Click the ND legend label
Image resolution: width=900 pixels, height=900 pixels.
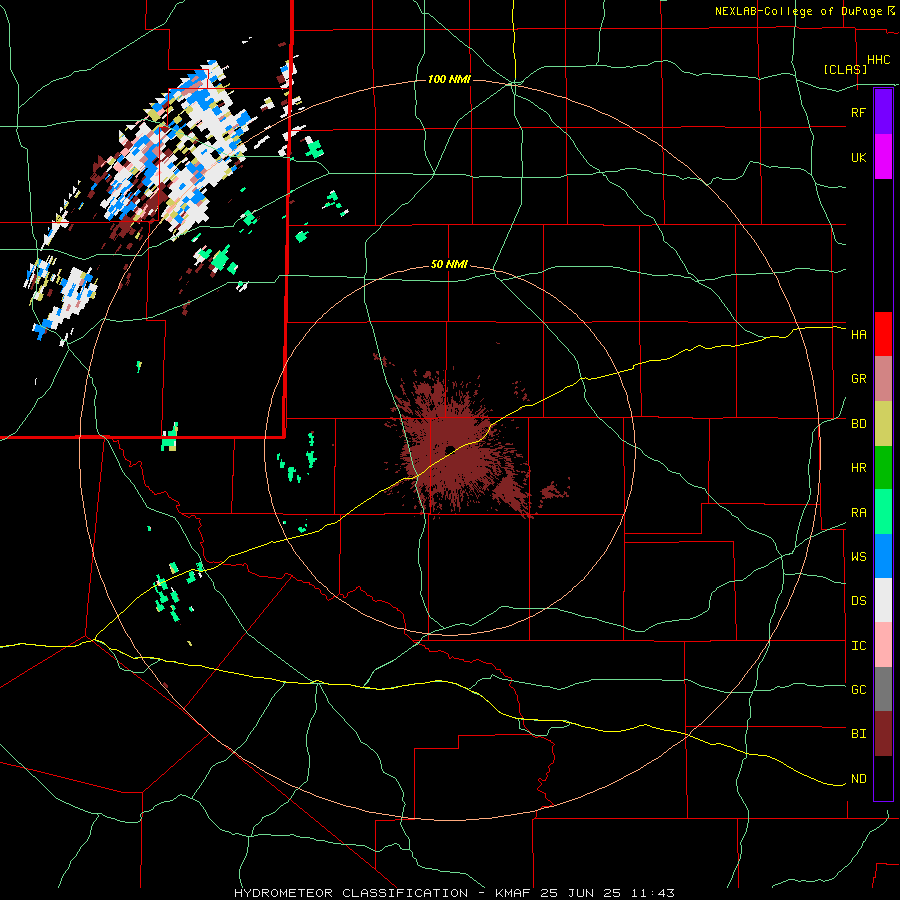[x=858, y=779]
